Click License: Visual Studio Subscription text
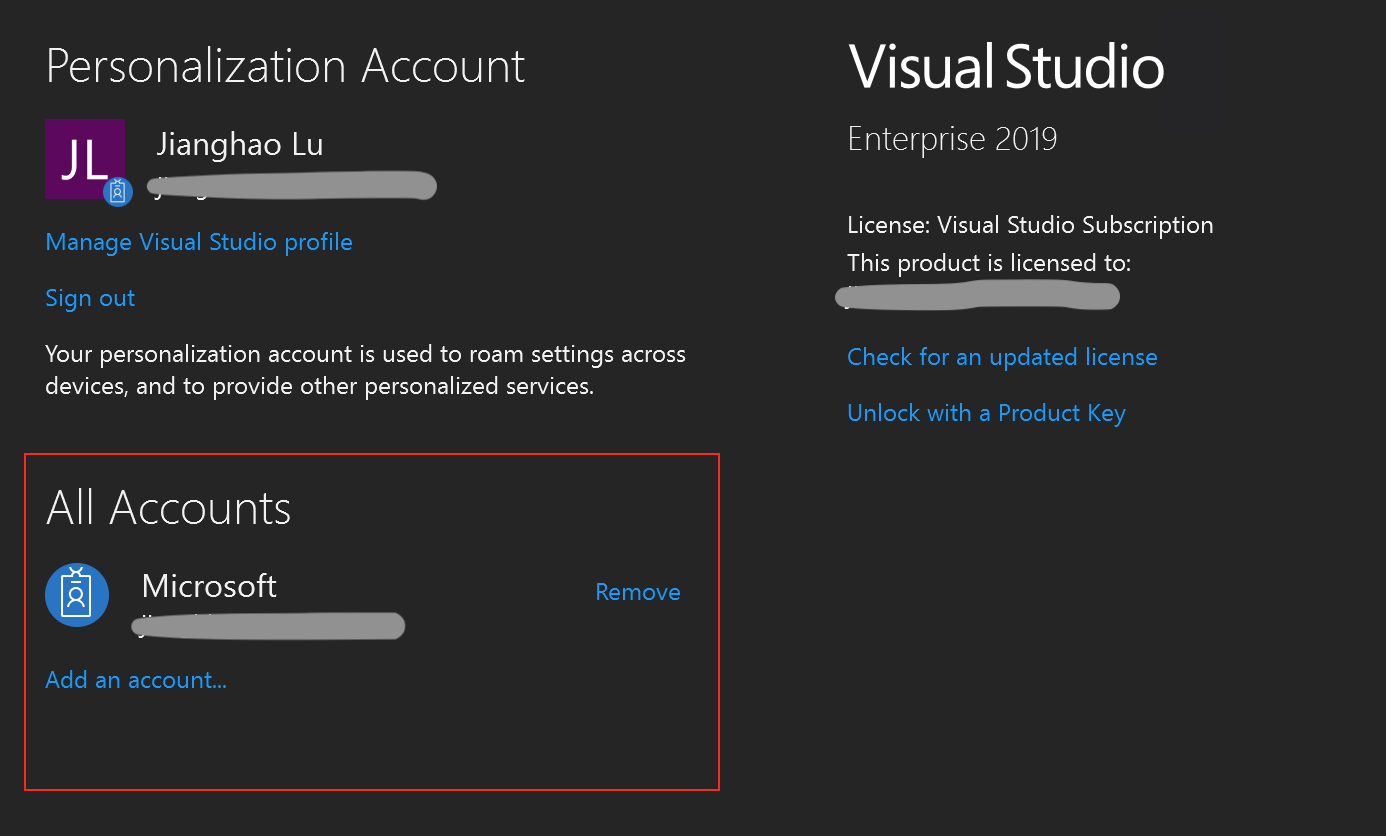The image size is (1386, 836). click(x=1030, y=225)
